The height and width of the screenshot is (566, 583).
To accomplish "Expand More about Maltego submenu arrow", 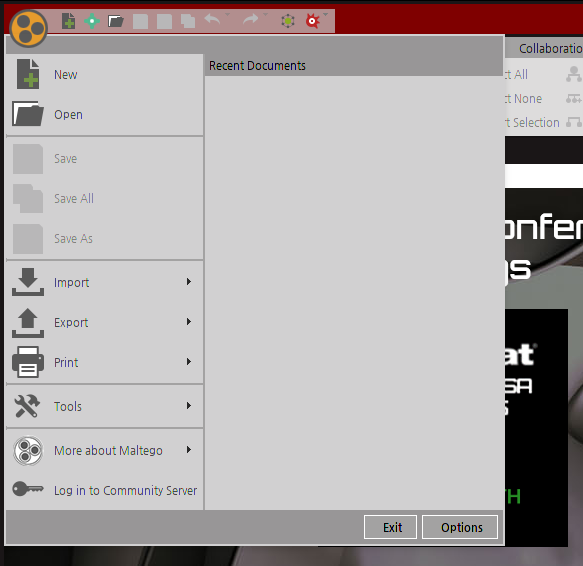I will (189, 450).
